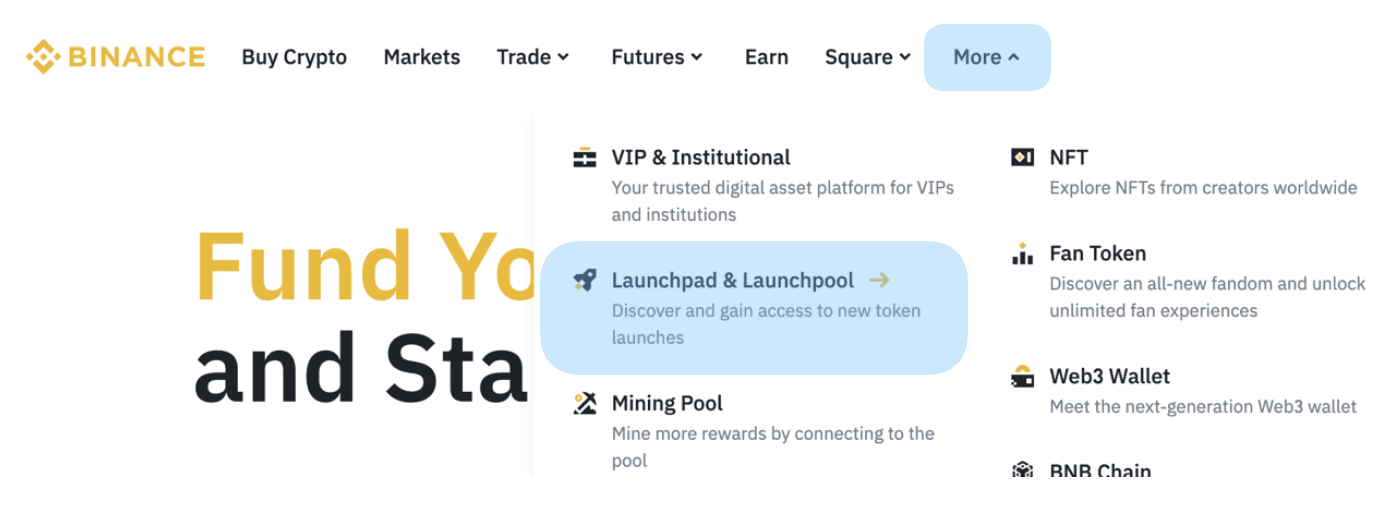Viewport: 1396px width, 520px height.
Task: Open Mining Pool title link
Action: click(667, 404)
